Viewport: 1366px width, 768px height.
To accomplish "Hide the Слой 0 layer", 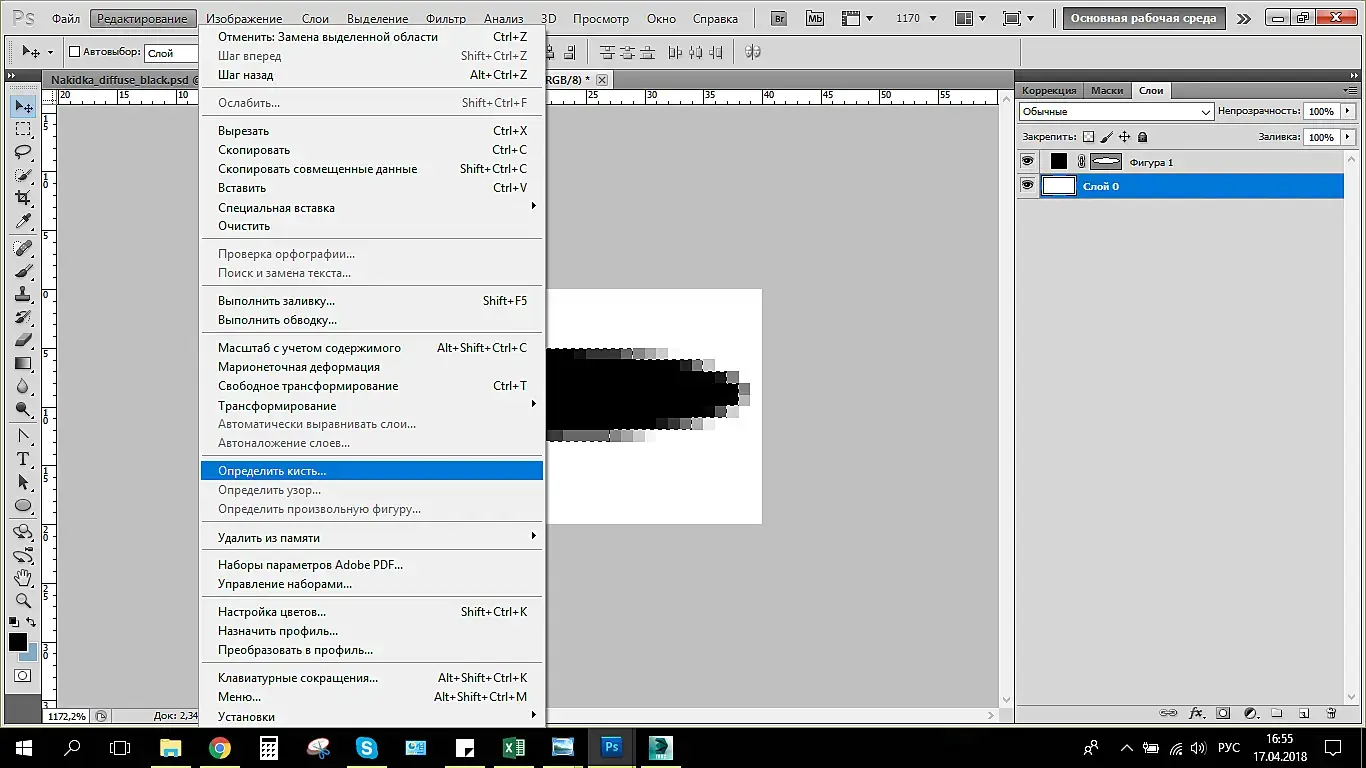I will click(1027, 186).
